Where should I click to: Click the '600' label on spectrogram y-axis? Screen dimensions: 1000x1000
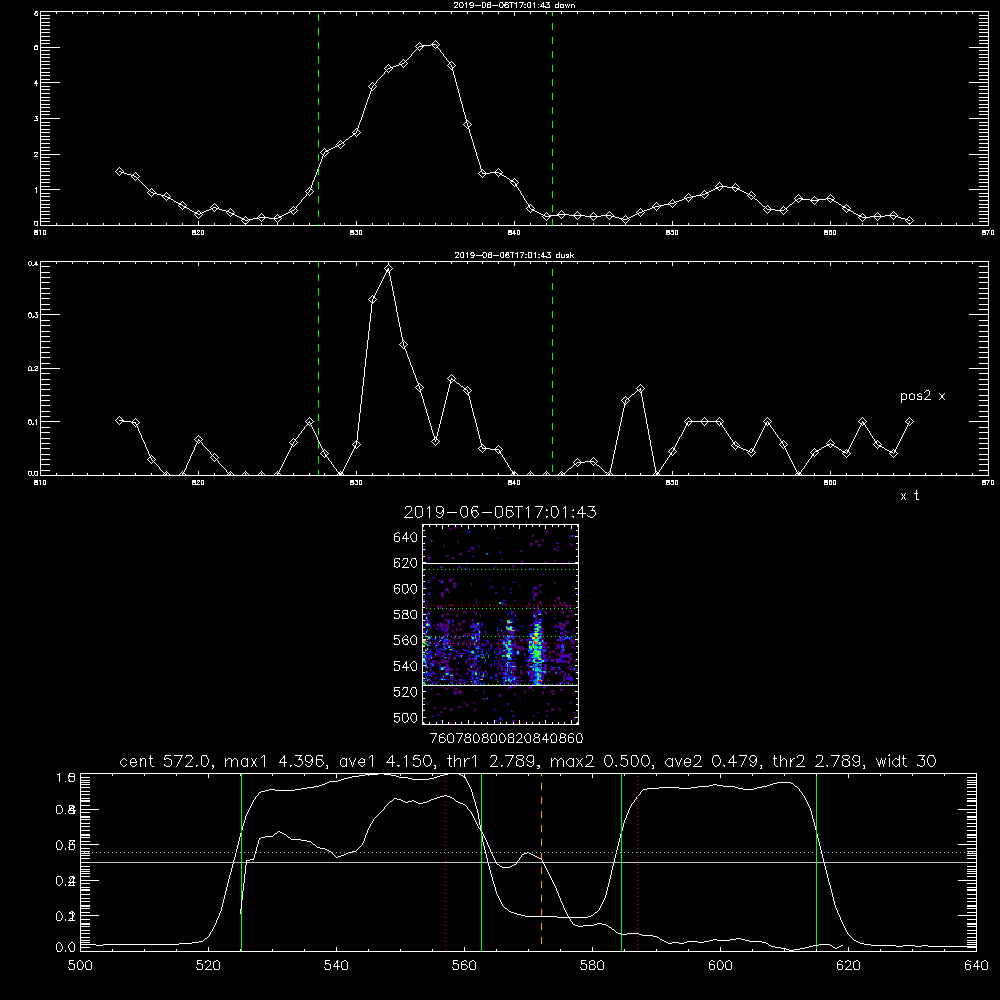click(406, 589)
